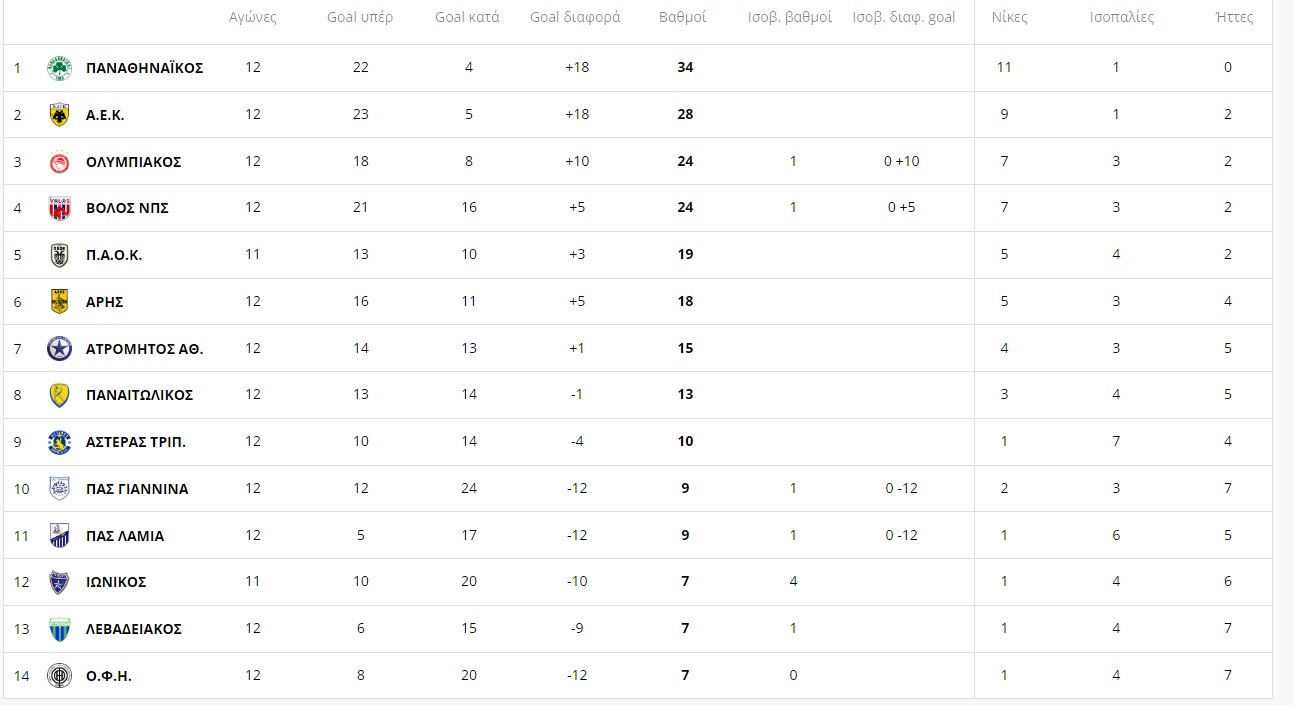Click the Panetolikos yellow shield crest
This screenshot has height=705, width=1294.
(59, 395)
